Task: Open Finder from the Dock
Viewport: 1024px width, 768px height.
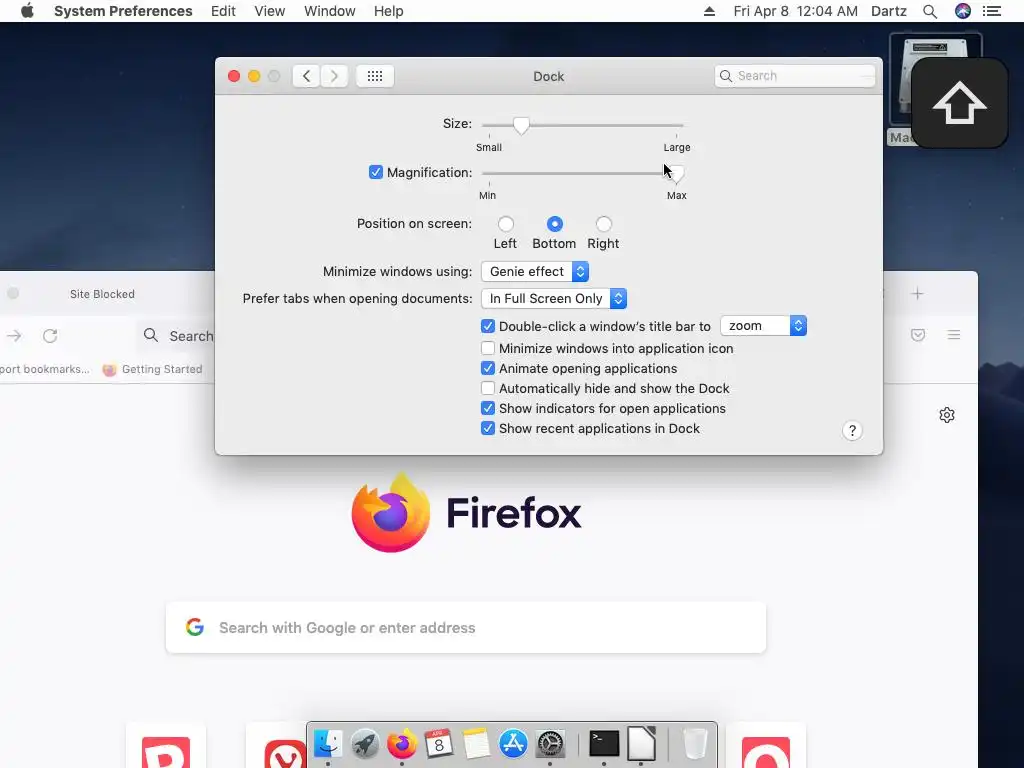Action: tap(327, 744)
